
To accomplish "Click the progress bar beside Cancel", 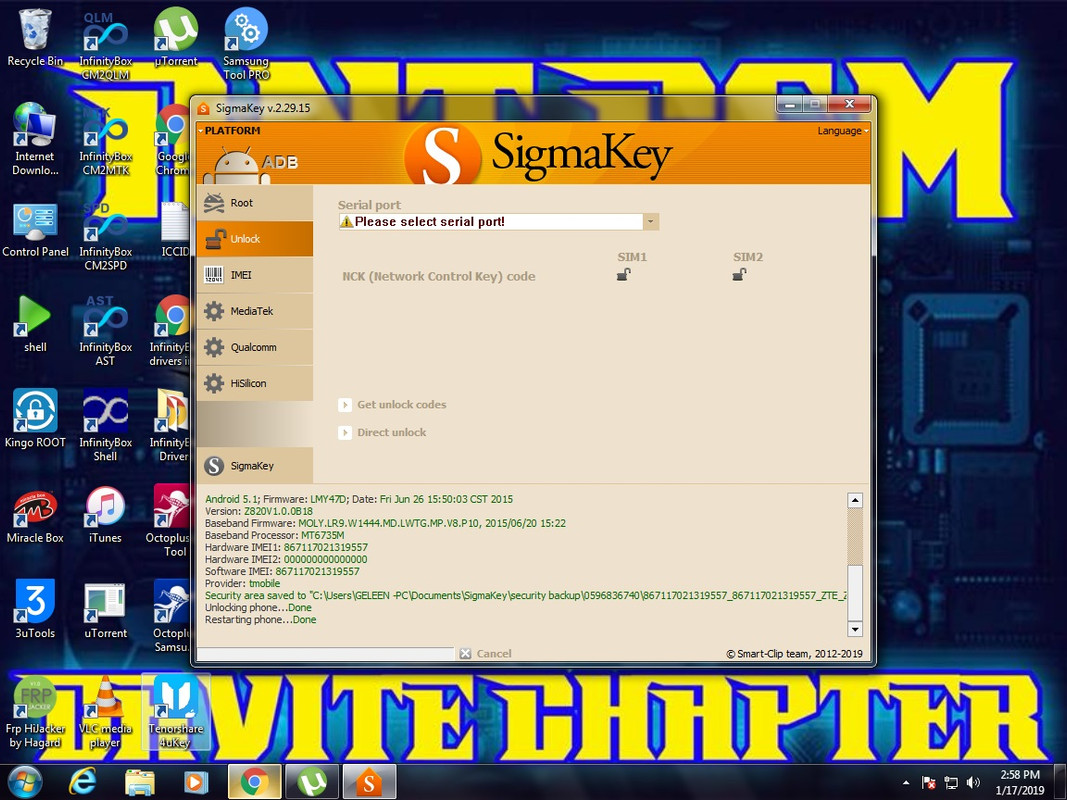I will [x=325, y=654].
